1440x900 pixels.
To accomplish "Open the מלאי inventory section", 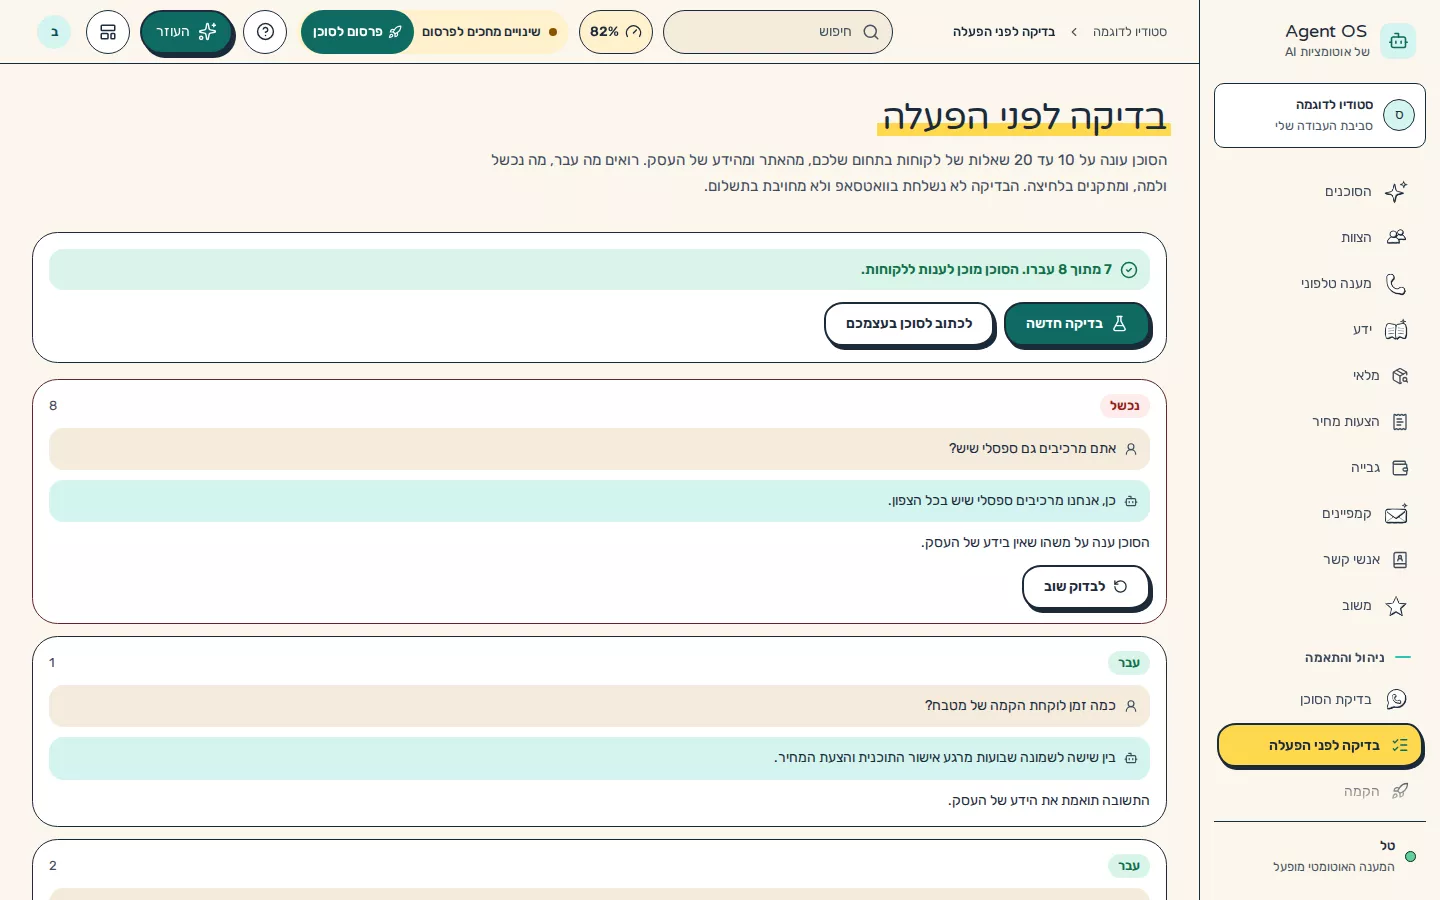I will click(1319, 376).
